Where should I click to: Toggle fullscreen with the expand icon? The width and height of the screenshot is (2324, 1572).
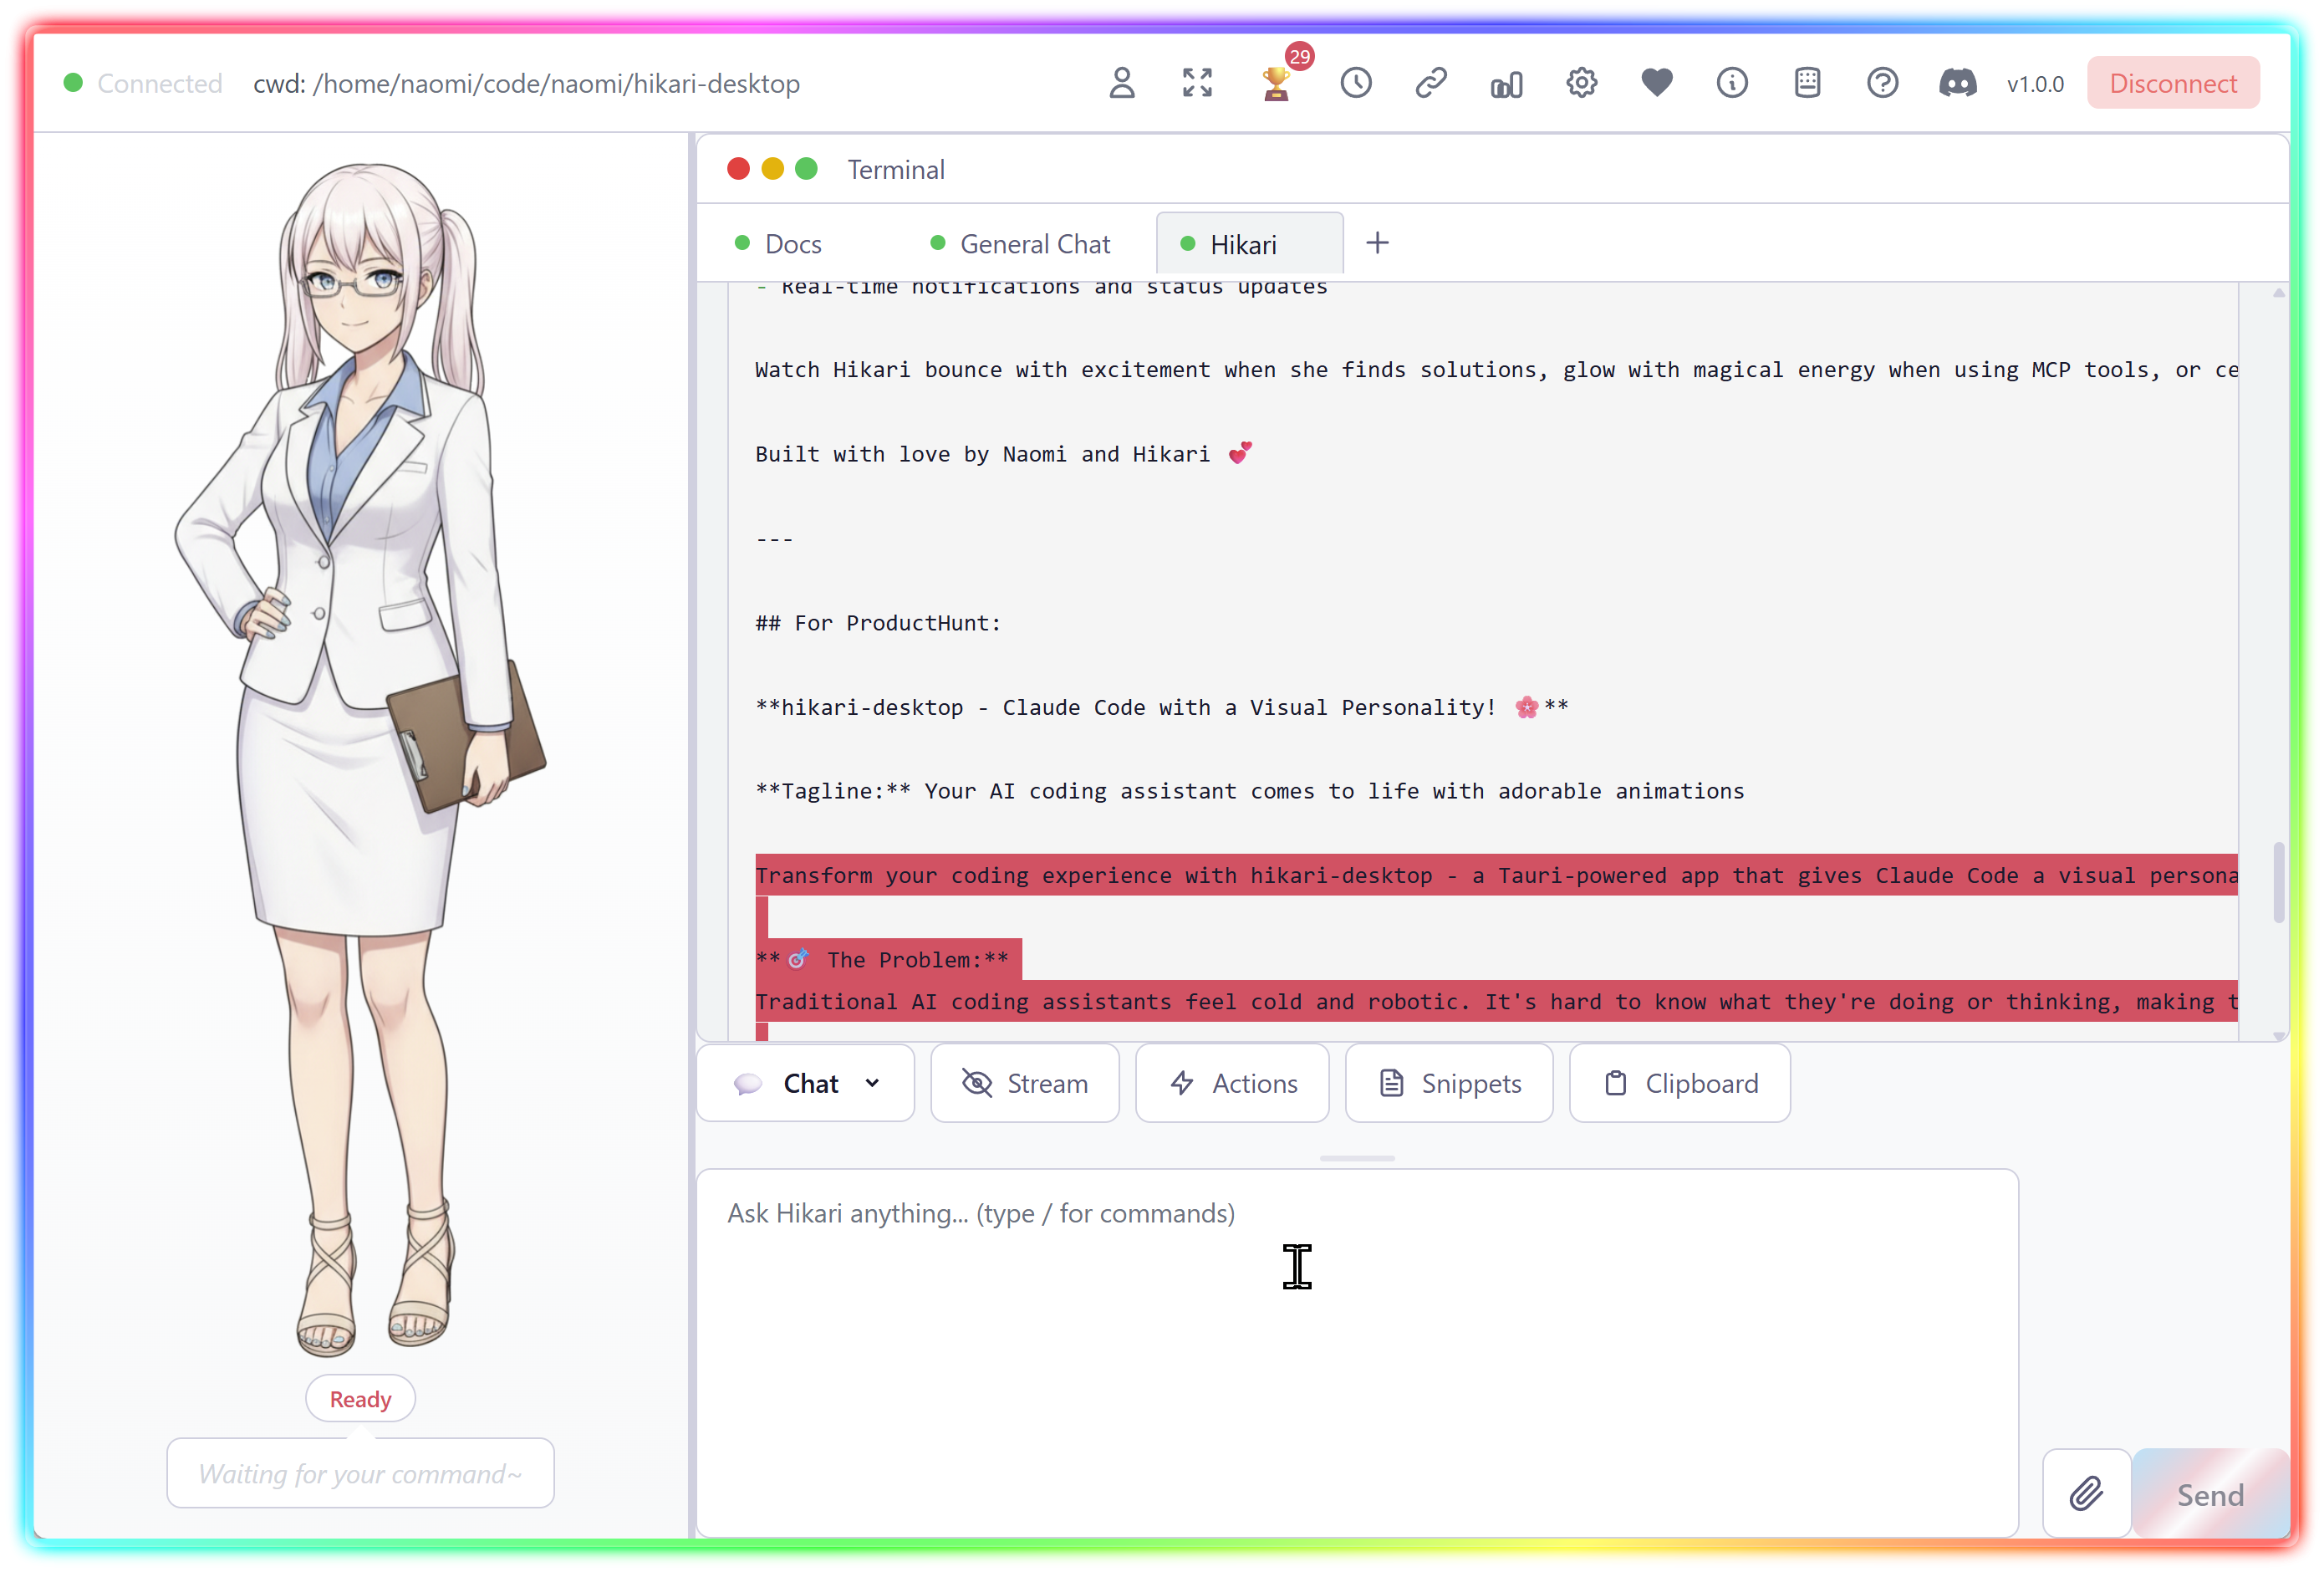1196,83
